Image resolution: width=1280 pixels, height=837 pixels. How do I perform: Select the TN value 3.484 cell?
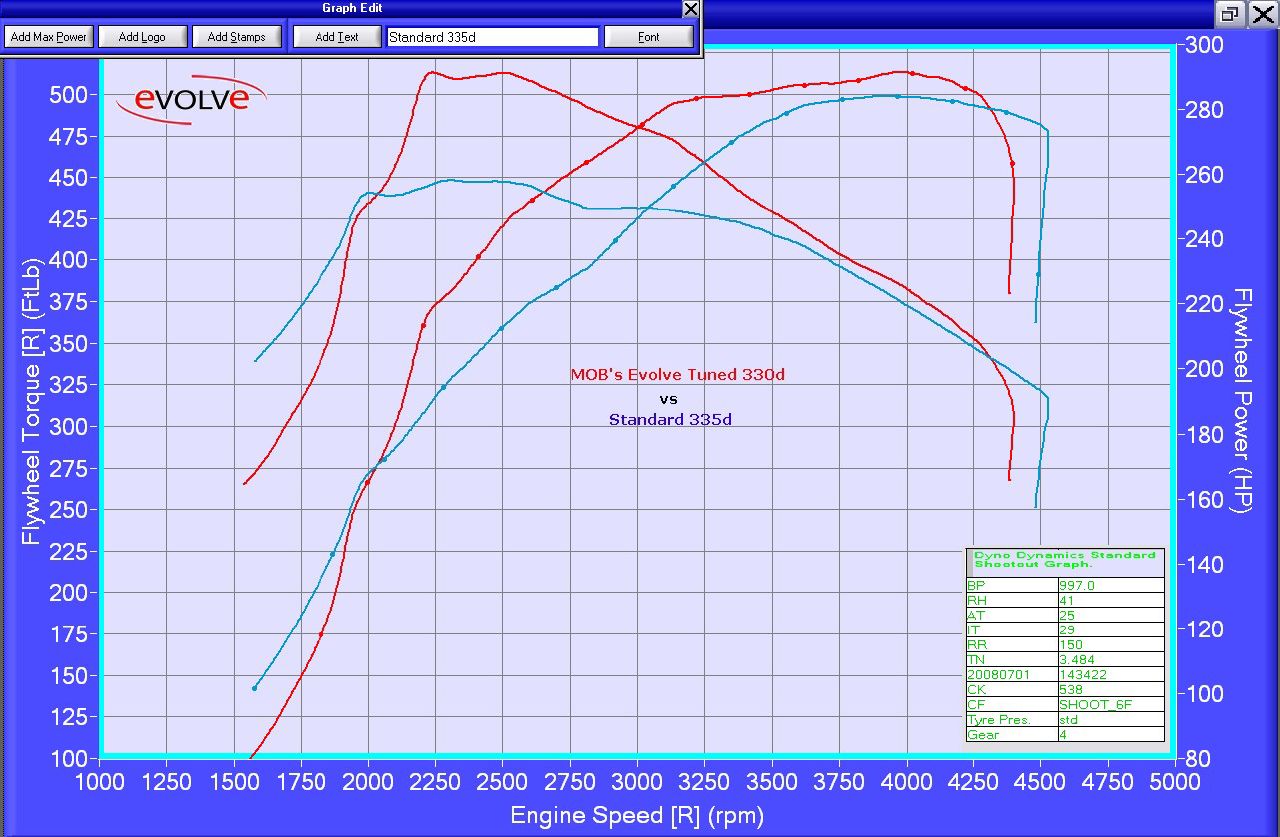(x=1110, y=660)
